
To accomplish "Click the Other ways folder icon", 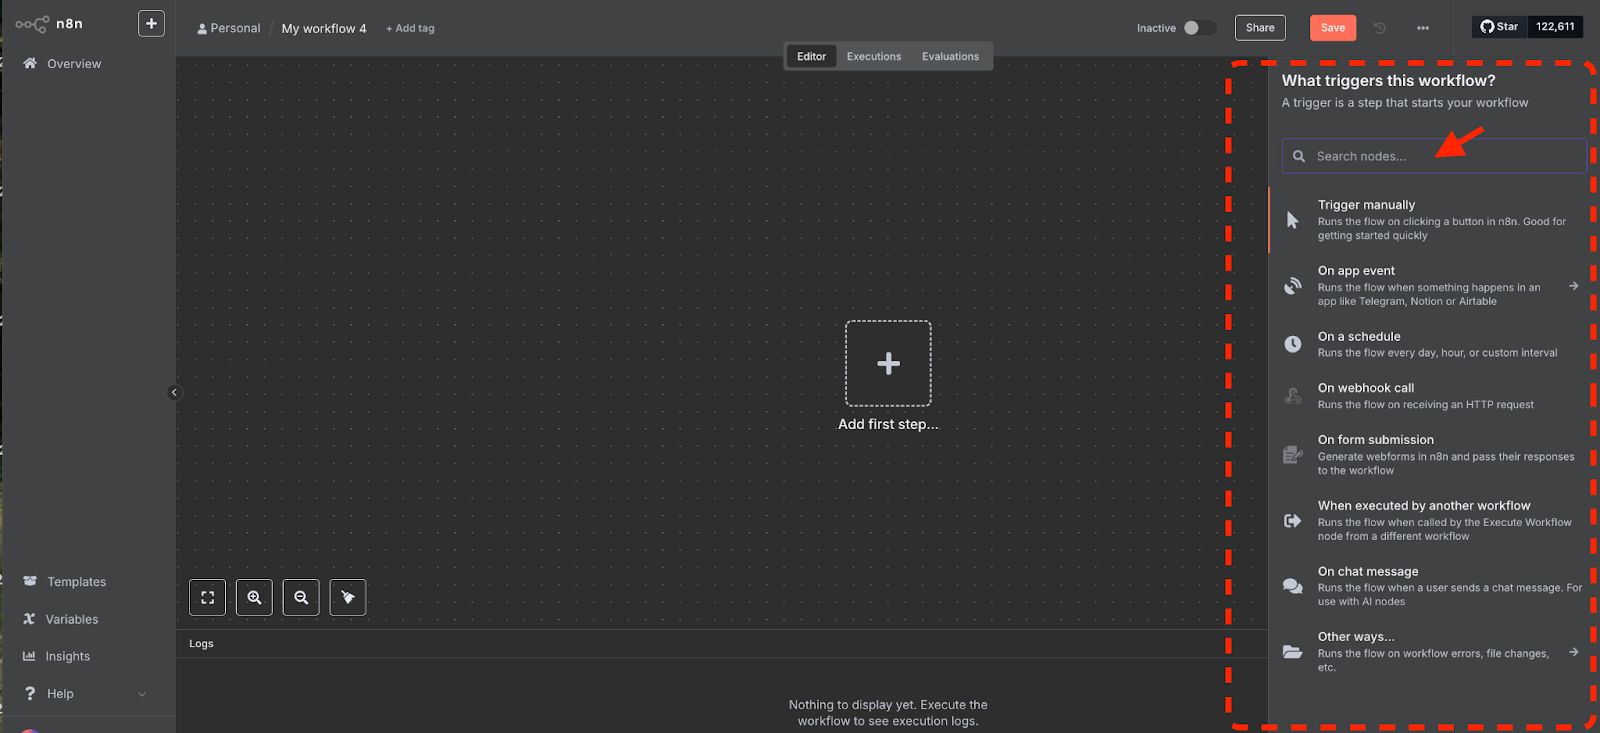I will 1293,652.
